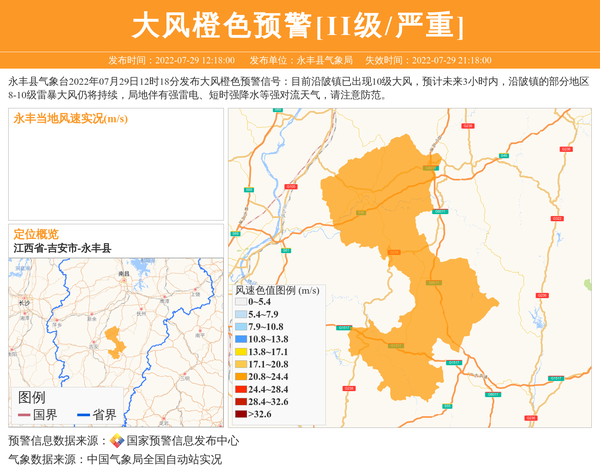Open the 永丰当地风速实况 panel header
The image size is (600, 471).
70,119
